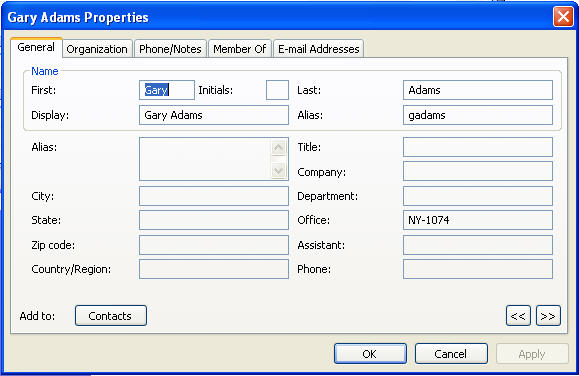Dismiss dialog with Cancel button
Image resolution: width=579 pixels, height=376 pixels.
coord(451,354)
